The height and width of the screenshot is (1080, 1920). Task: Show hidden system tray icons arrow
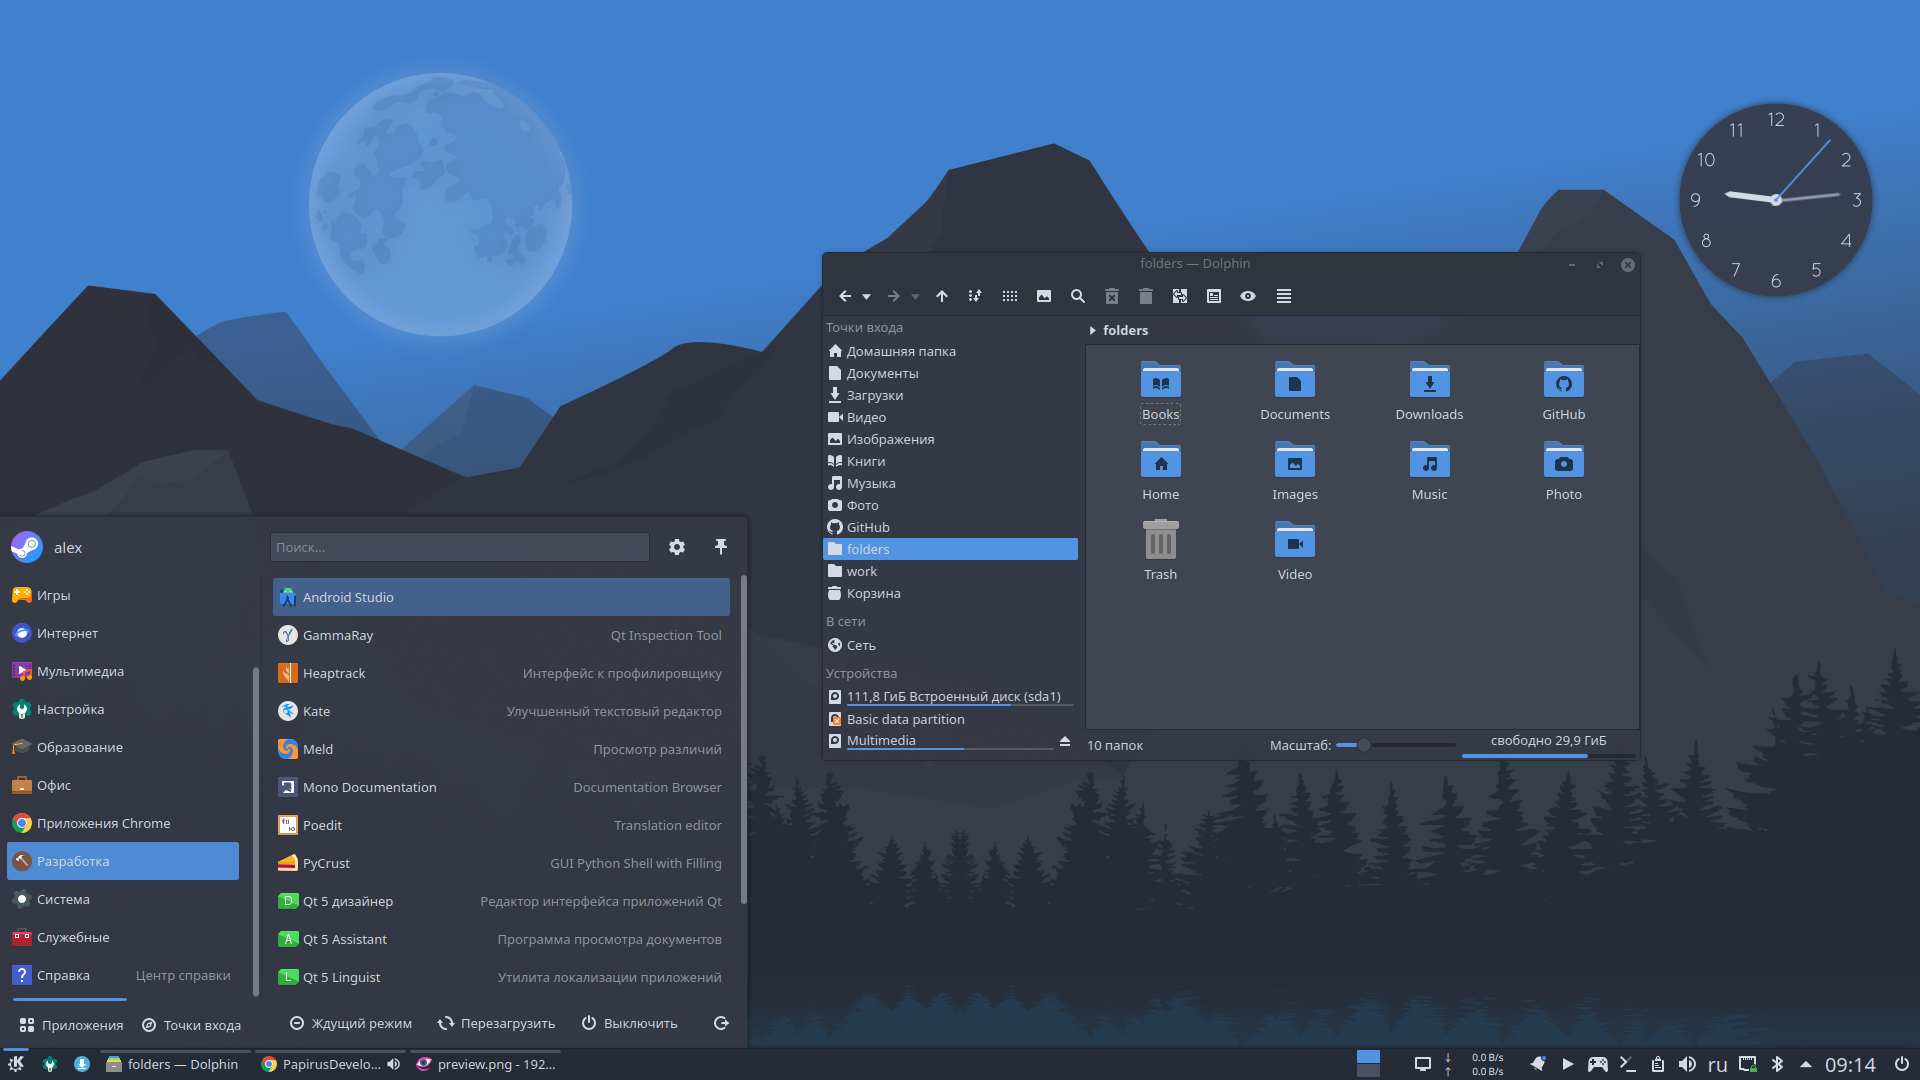[x=1806, y=1064]
